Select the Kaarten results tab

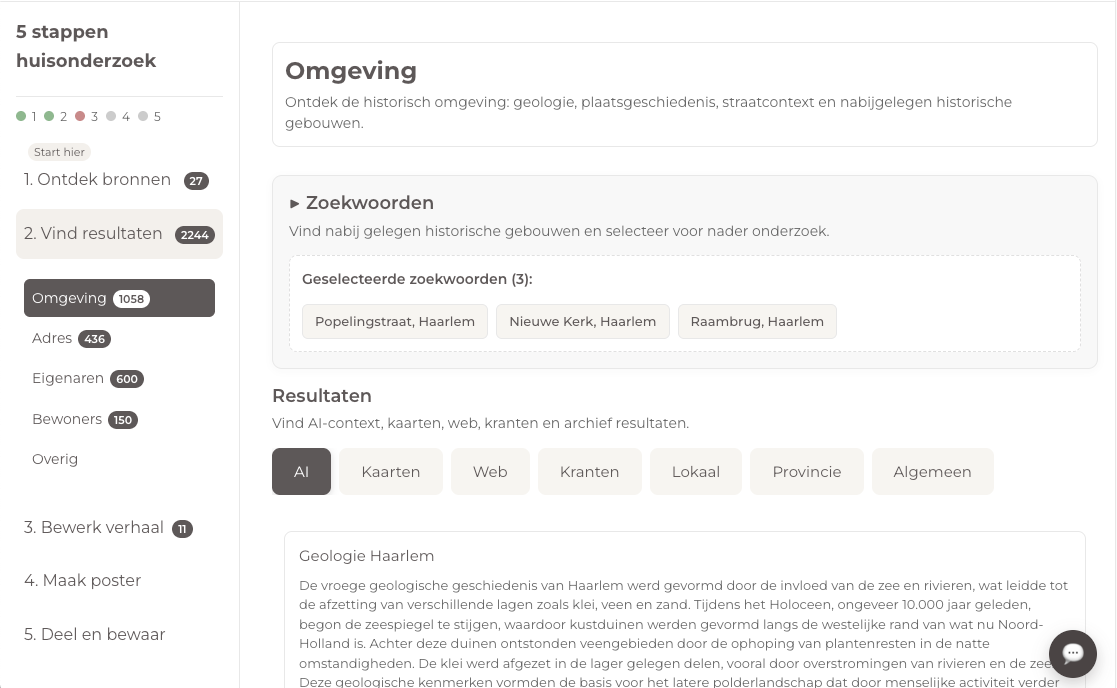[x=390, y=472]
